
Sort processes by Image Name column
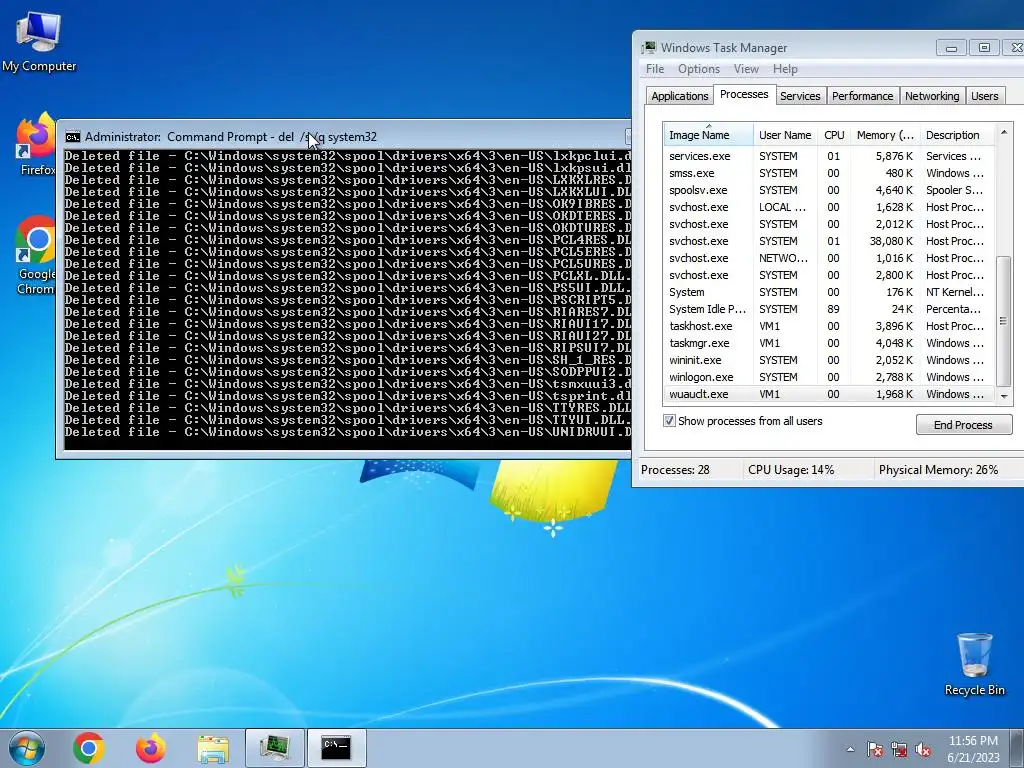(x=708, y=135)
